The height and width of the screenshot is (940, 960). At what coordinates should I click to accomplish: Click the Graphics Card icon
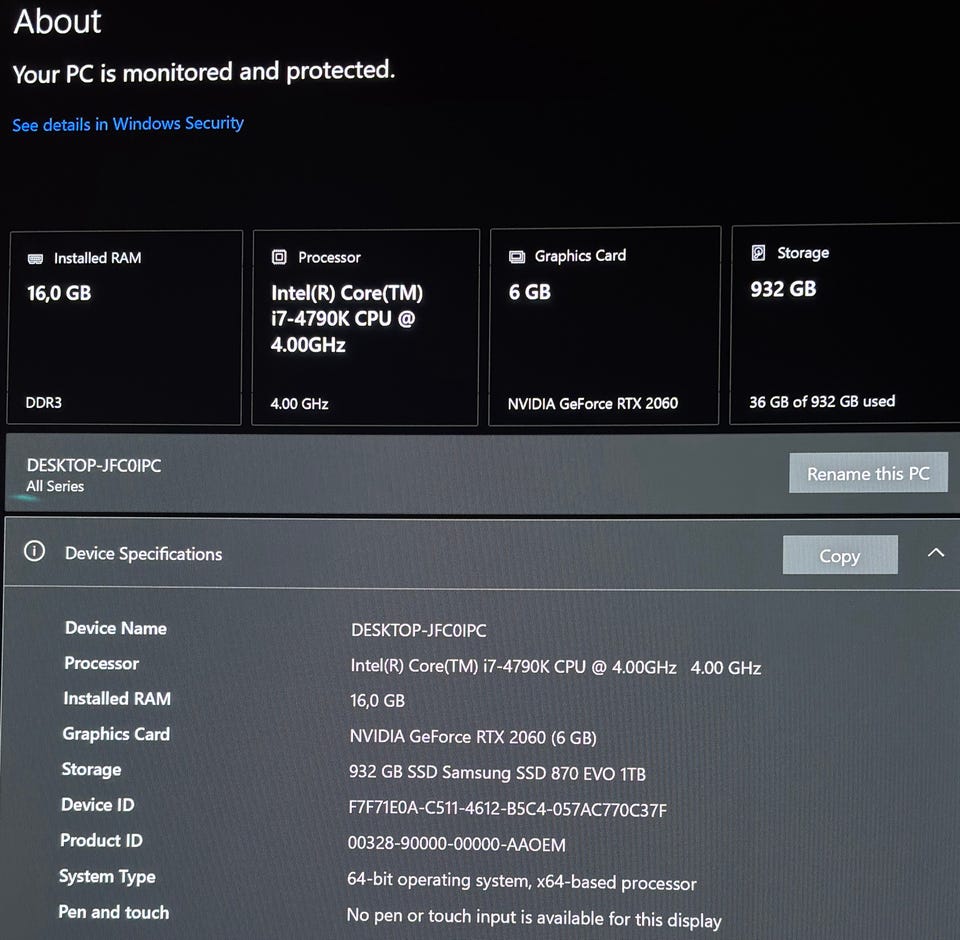point(517,257)
